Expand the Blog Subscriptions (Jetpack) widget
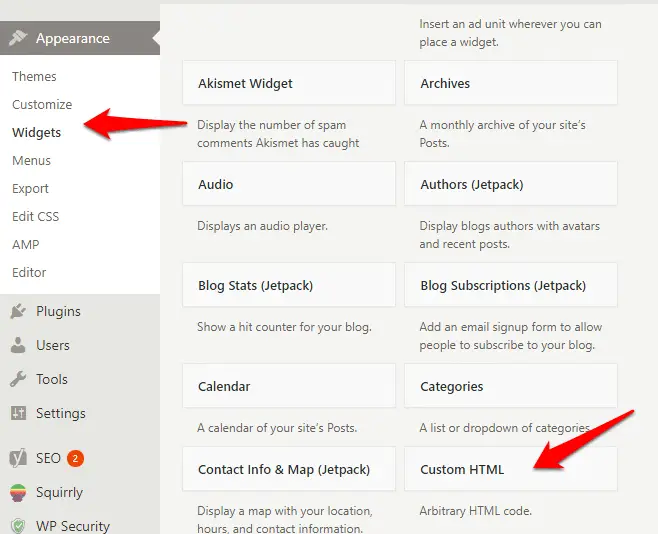Screen dimensions: 658x534 tap(511, 285)
